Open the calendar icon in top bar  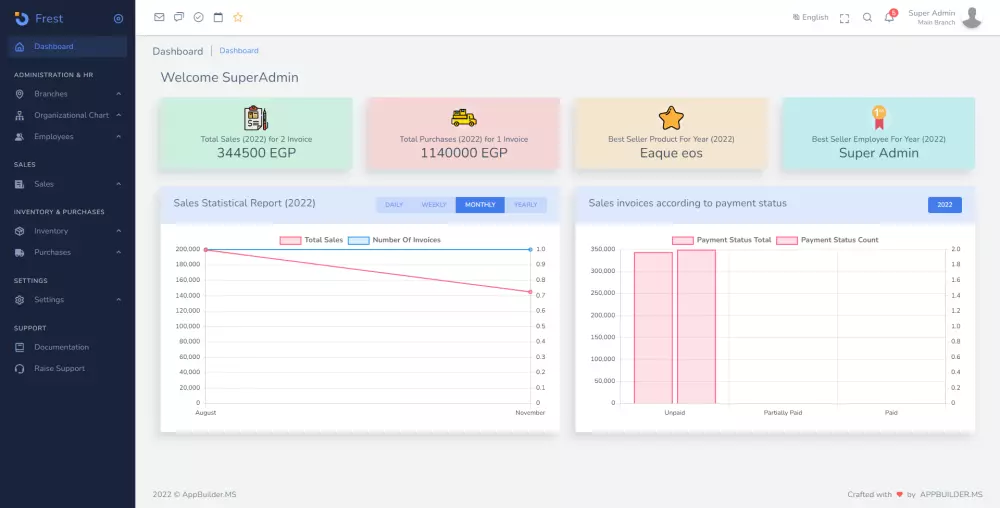(x=218, y=17)
